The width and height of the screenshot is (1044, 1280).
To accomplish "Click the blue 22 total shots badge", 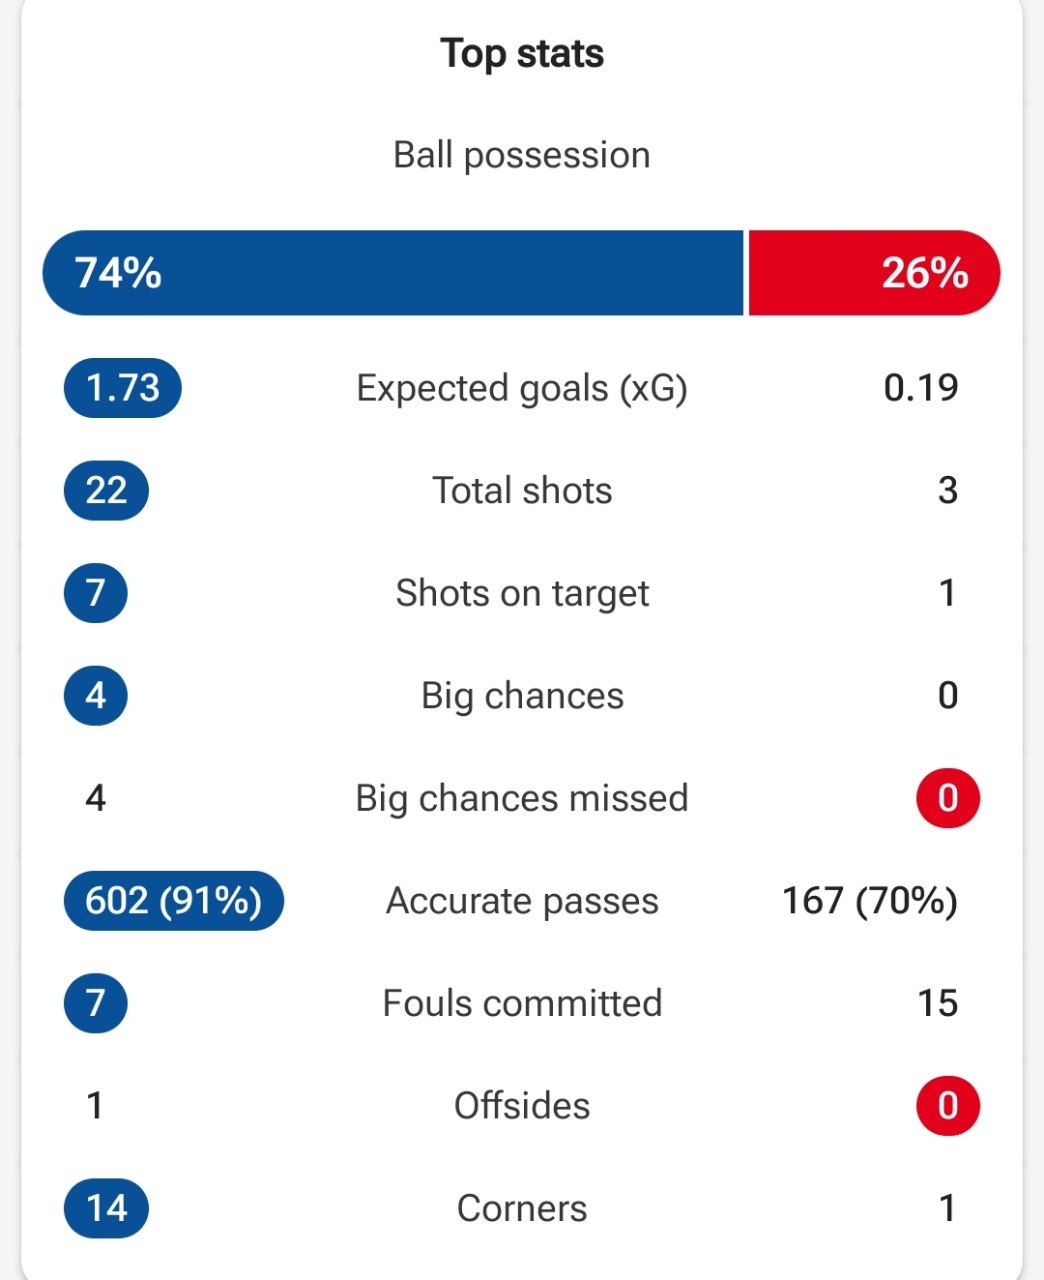I will [x=106, y=490].
